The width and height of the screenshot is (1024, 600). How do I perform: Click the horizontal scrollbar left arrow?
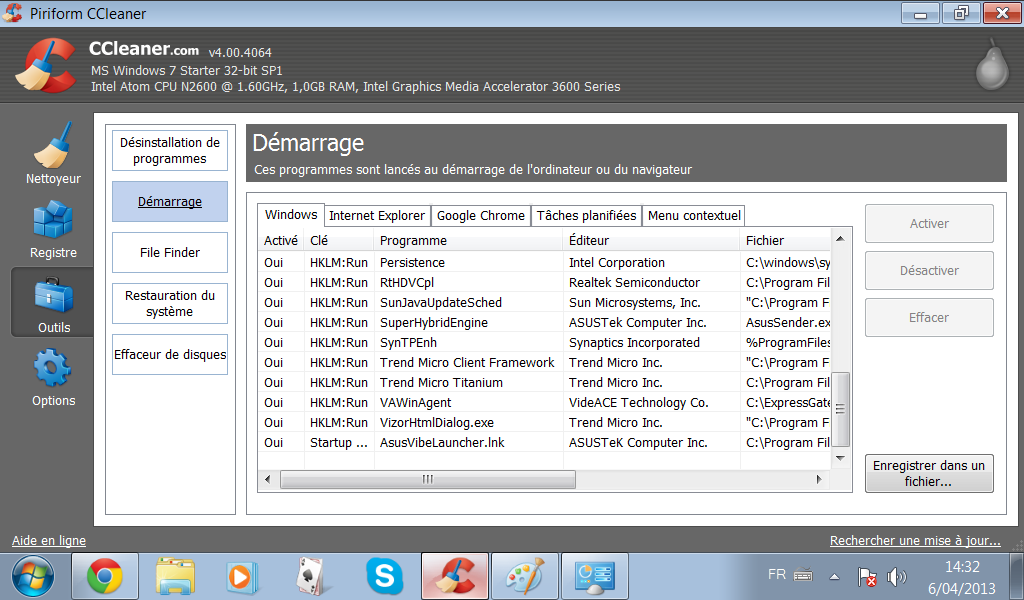[x=267, y=480]
